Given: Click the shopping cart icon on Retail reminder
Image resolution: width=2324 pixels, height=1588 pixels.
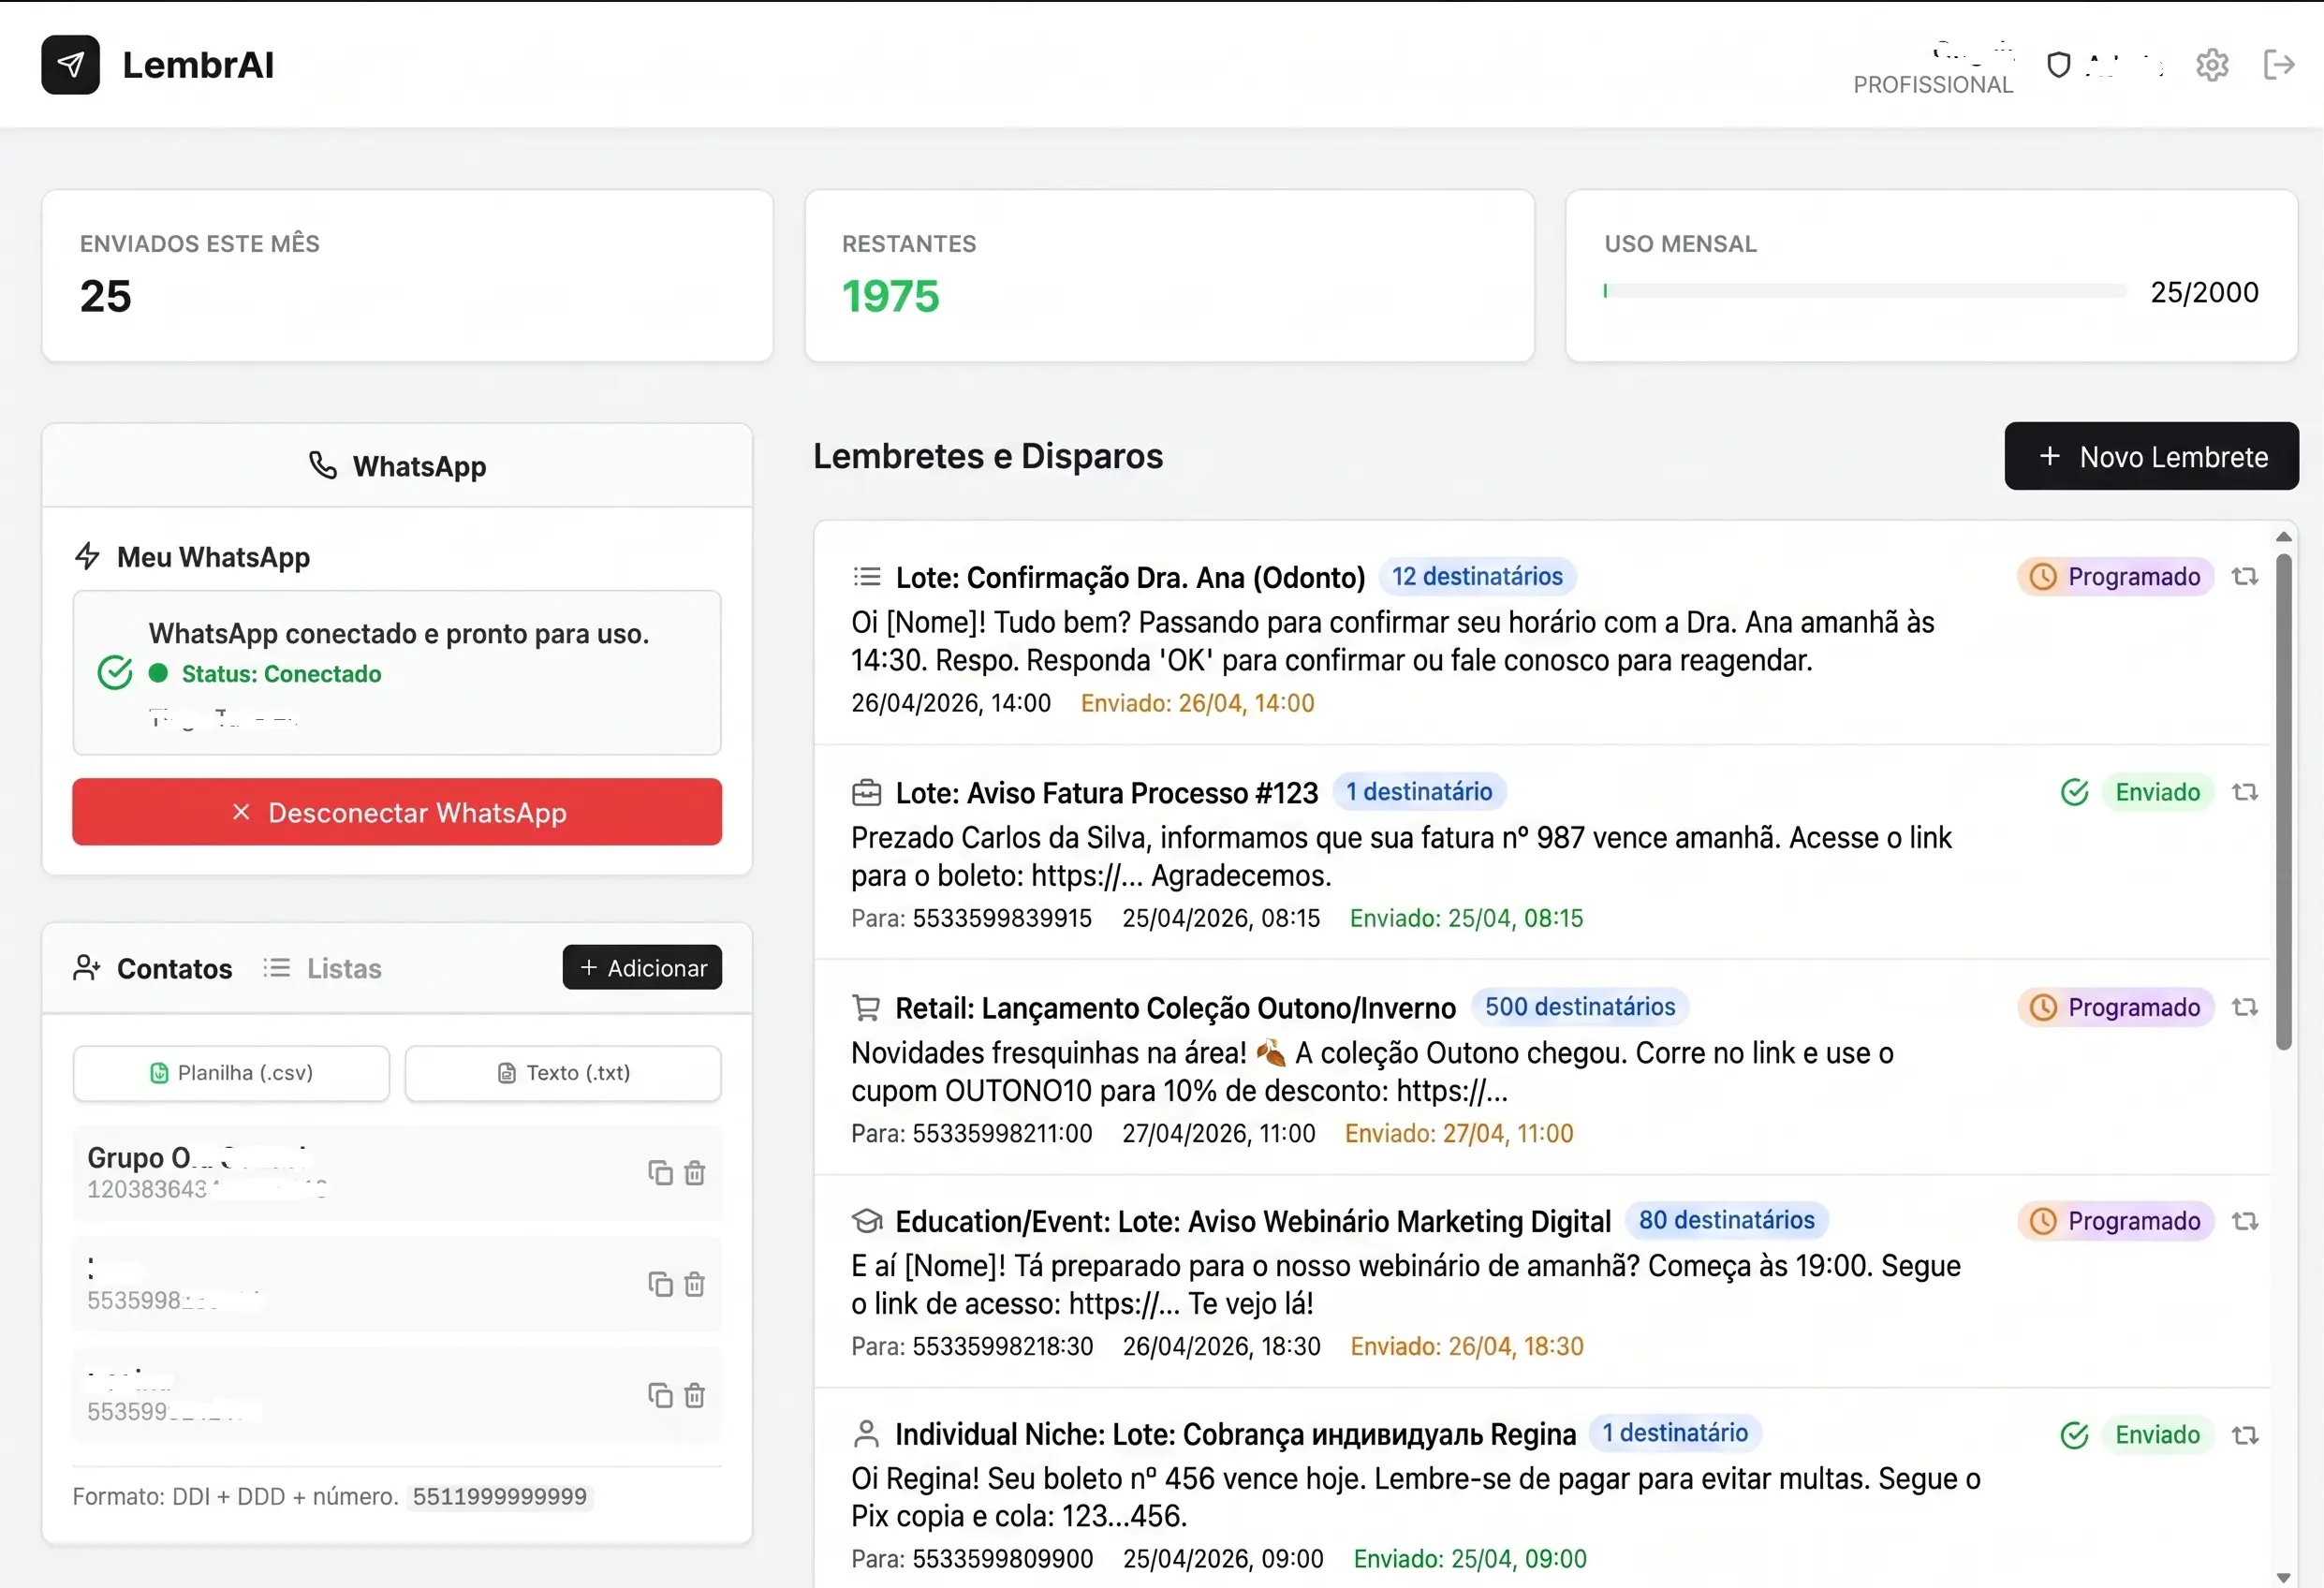Looking at the screenshot, I should tap(866, 1008).
